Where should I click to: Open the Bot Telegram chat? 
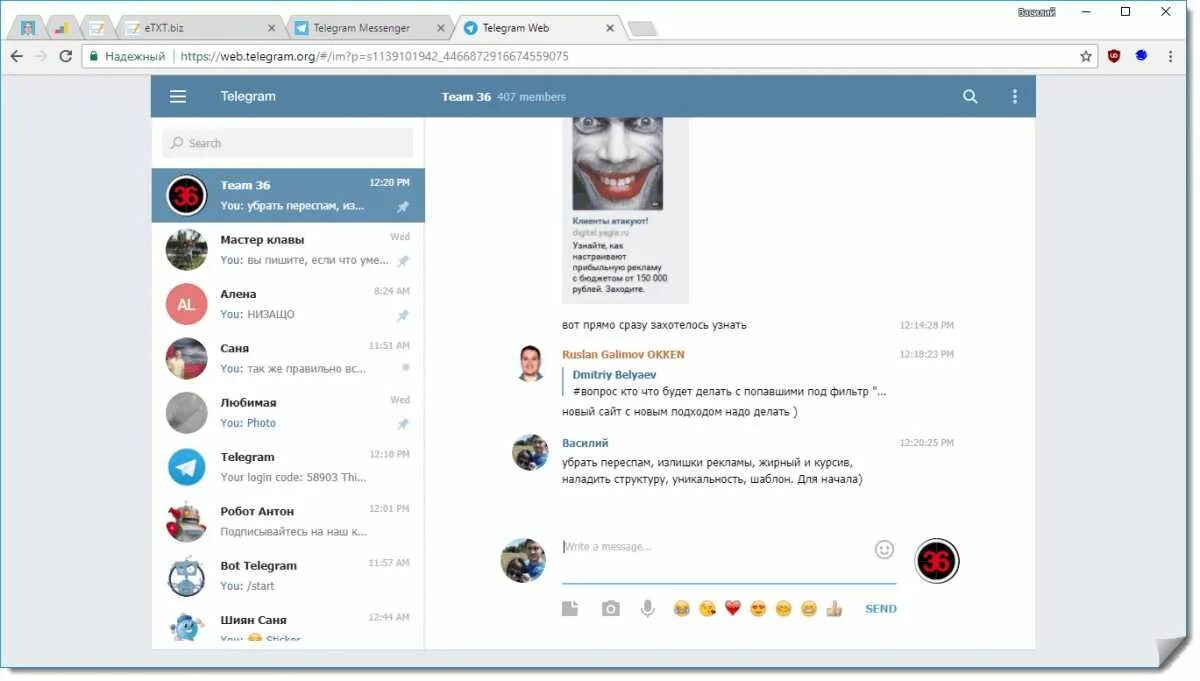[x=288, y=576]
